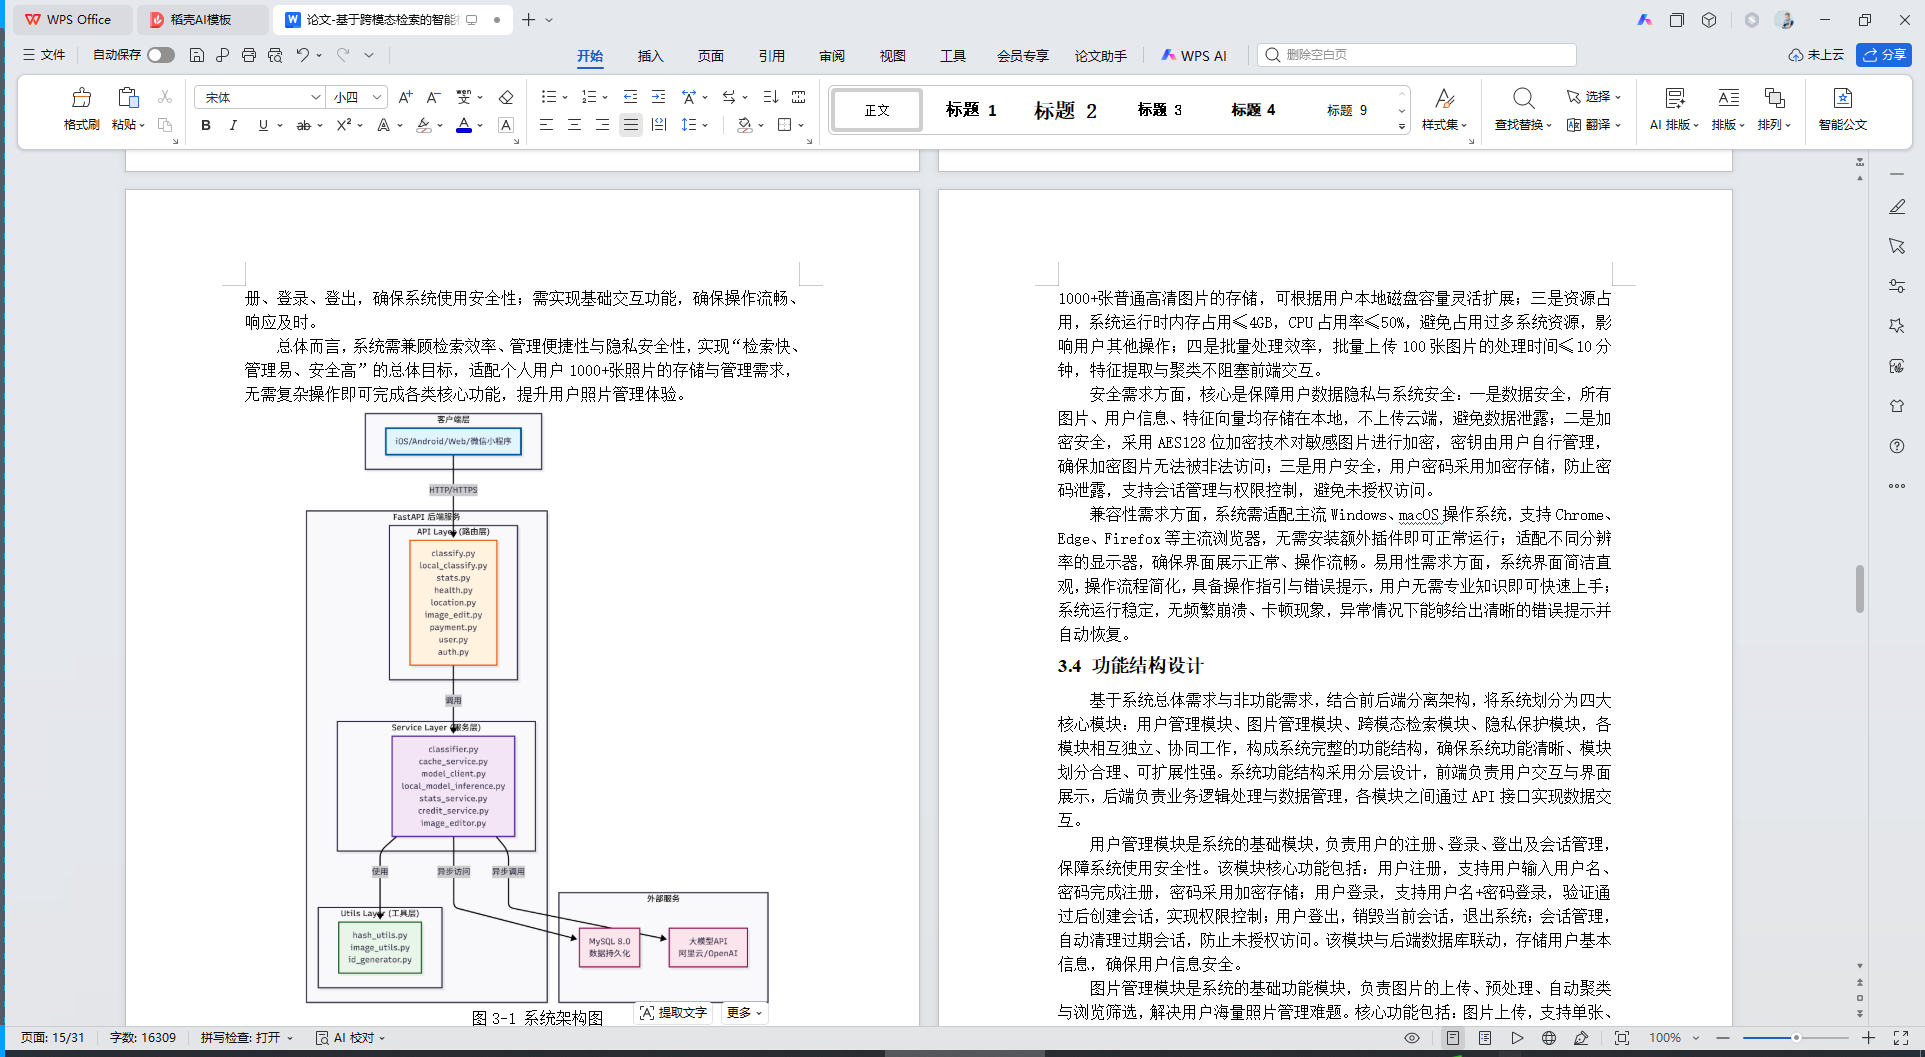Click the settings sliders icon in sidebar
The height and width of the screenshot is (1057, 1925).
pos(1897,286)
